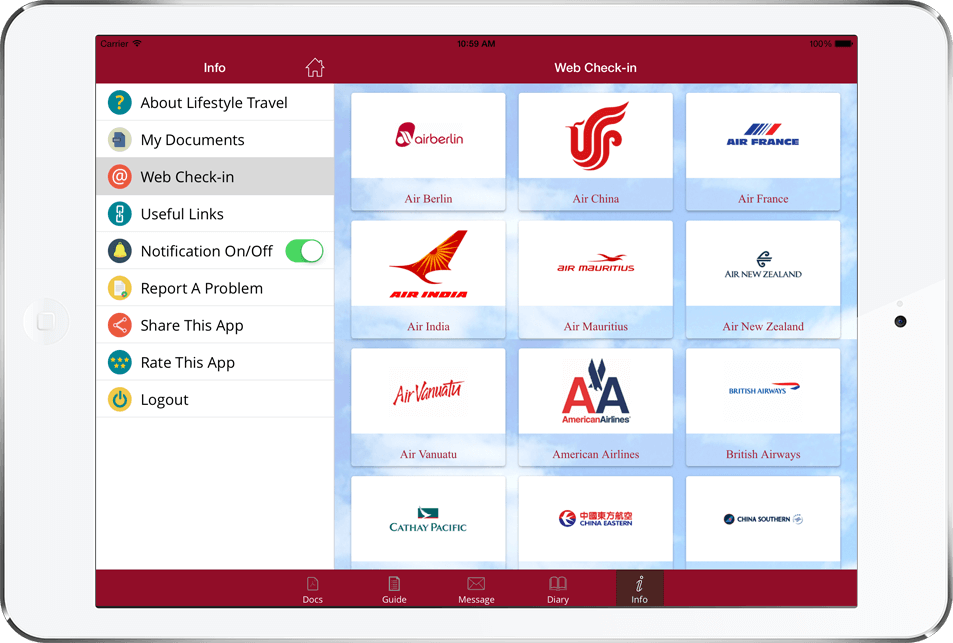
Task: Select the Info tab in bottom bar
Action: [639, 588]
